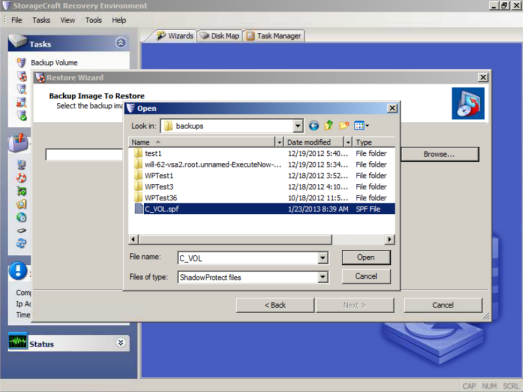Click the Status panel monitor icon
Image resolution: width=523 pixels, height=392 pixels.
click(18, 342)
